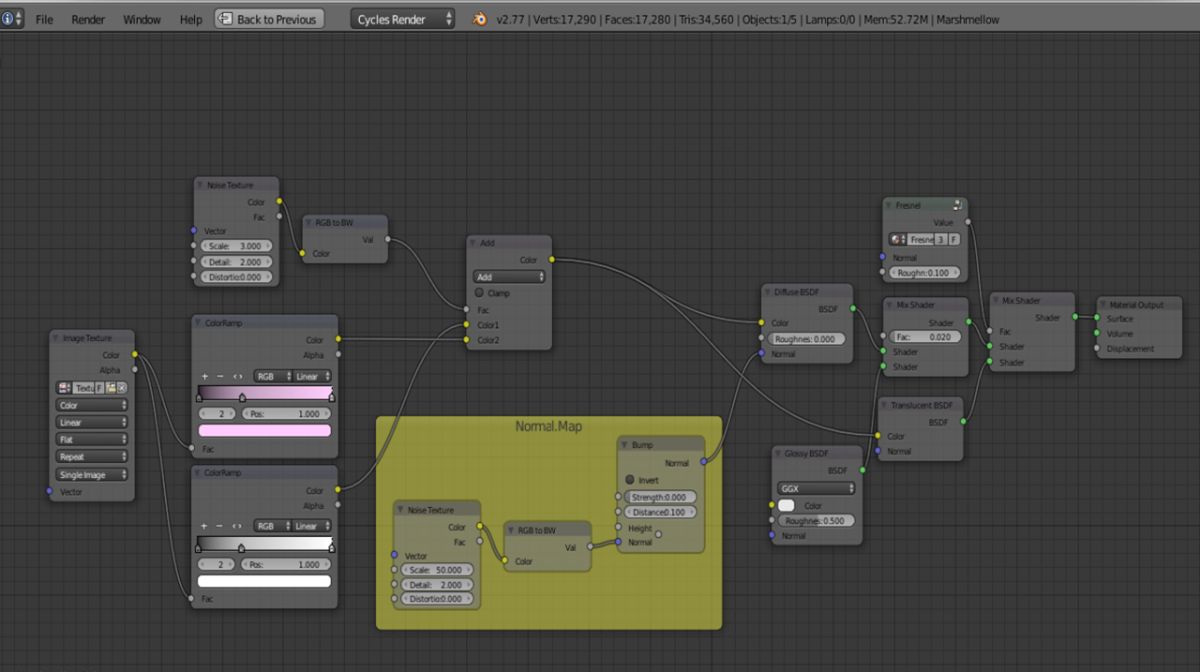1200x672 pixels.
Task: Toggle the Invert checkbox in Bump node
Action: [629, 480]
